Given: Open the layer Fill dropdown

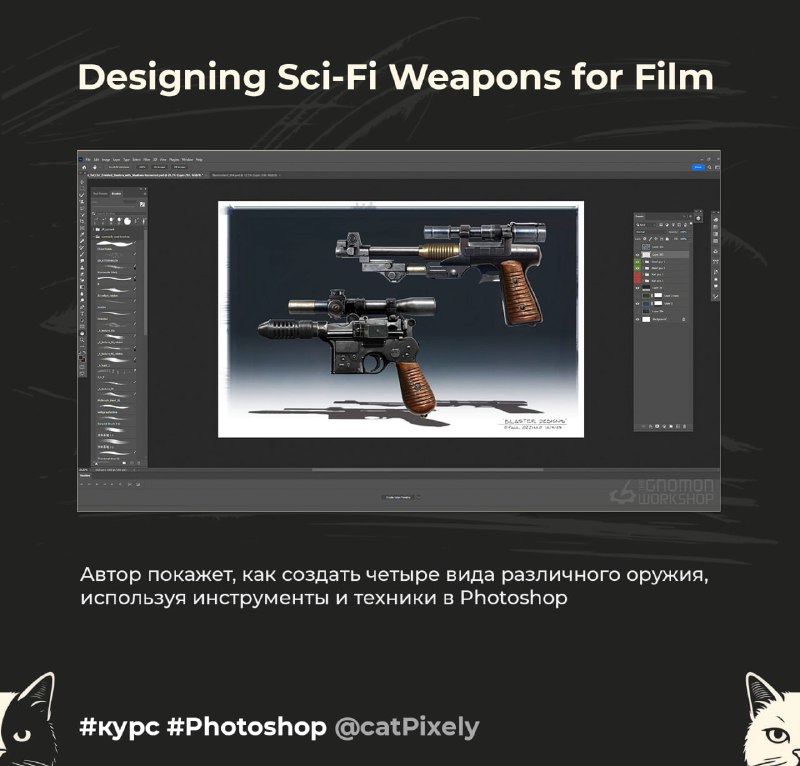Looking at the screenshot, I should point(685,239).
